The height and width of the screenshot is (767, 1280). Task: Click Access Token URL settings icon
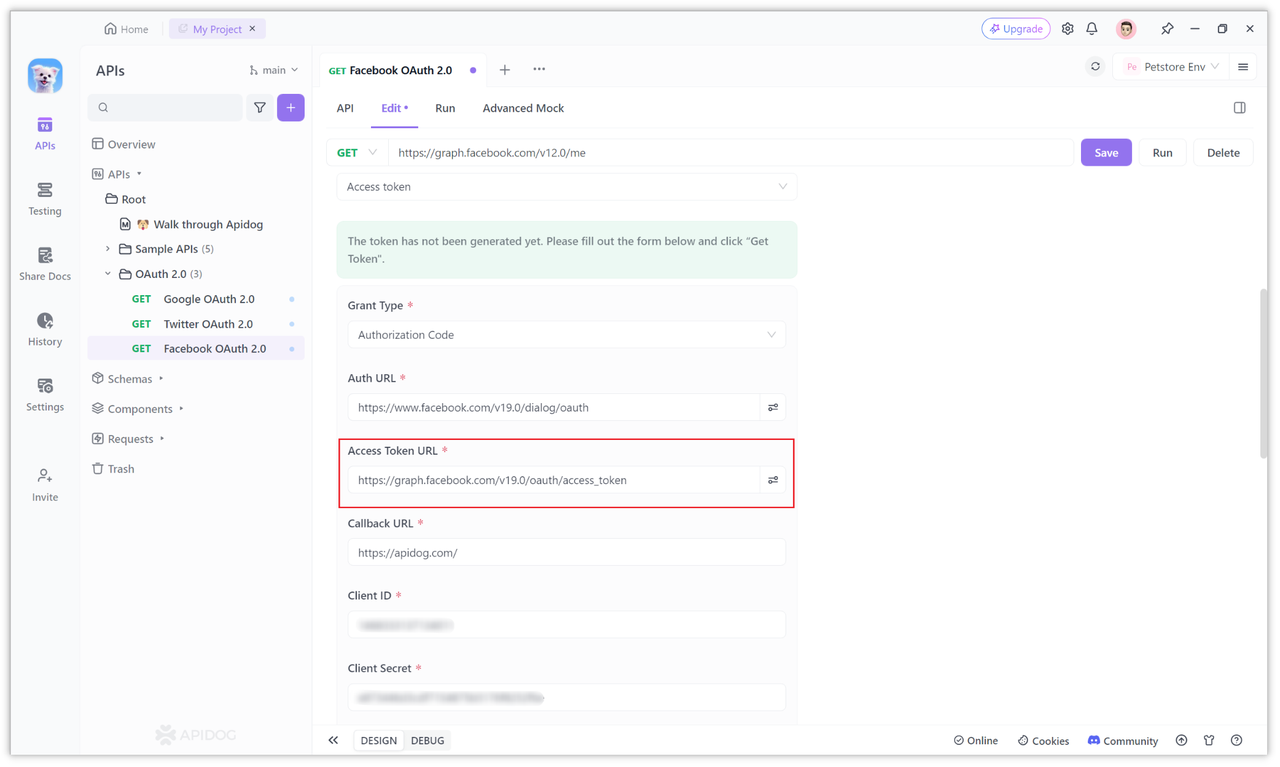pos(773,480)
